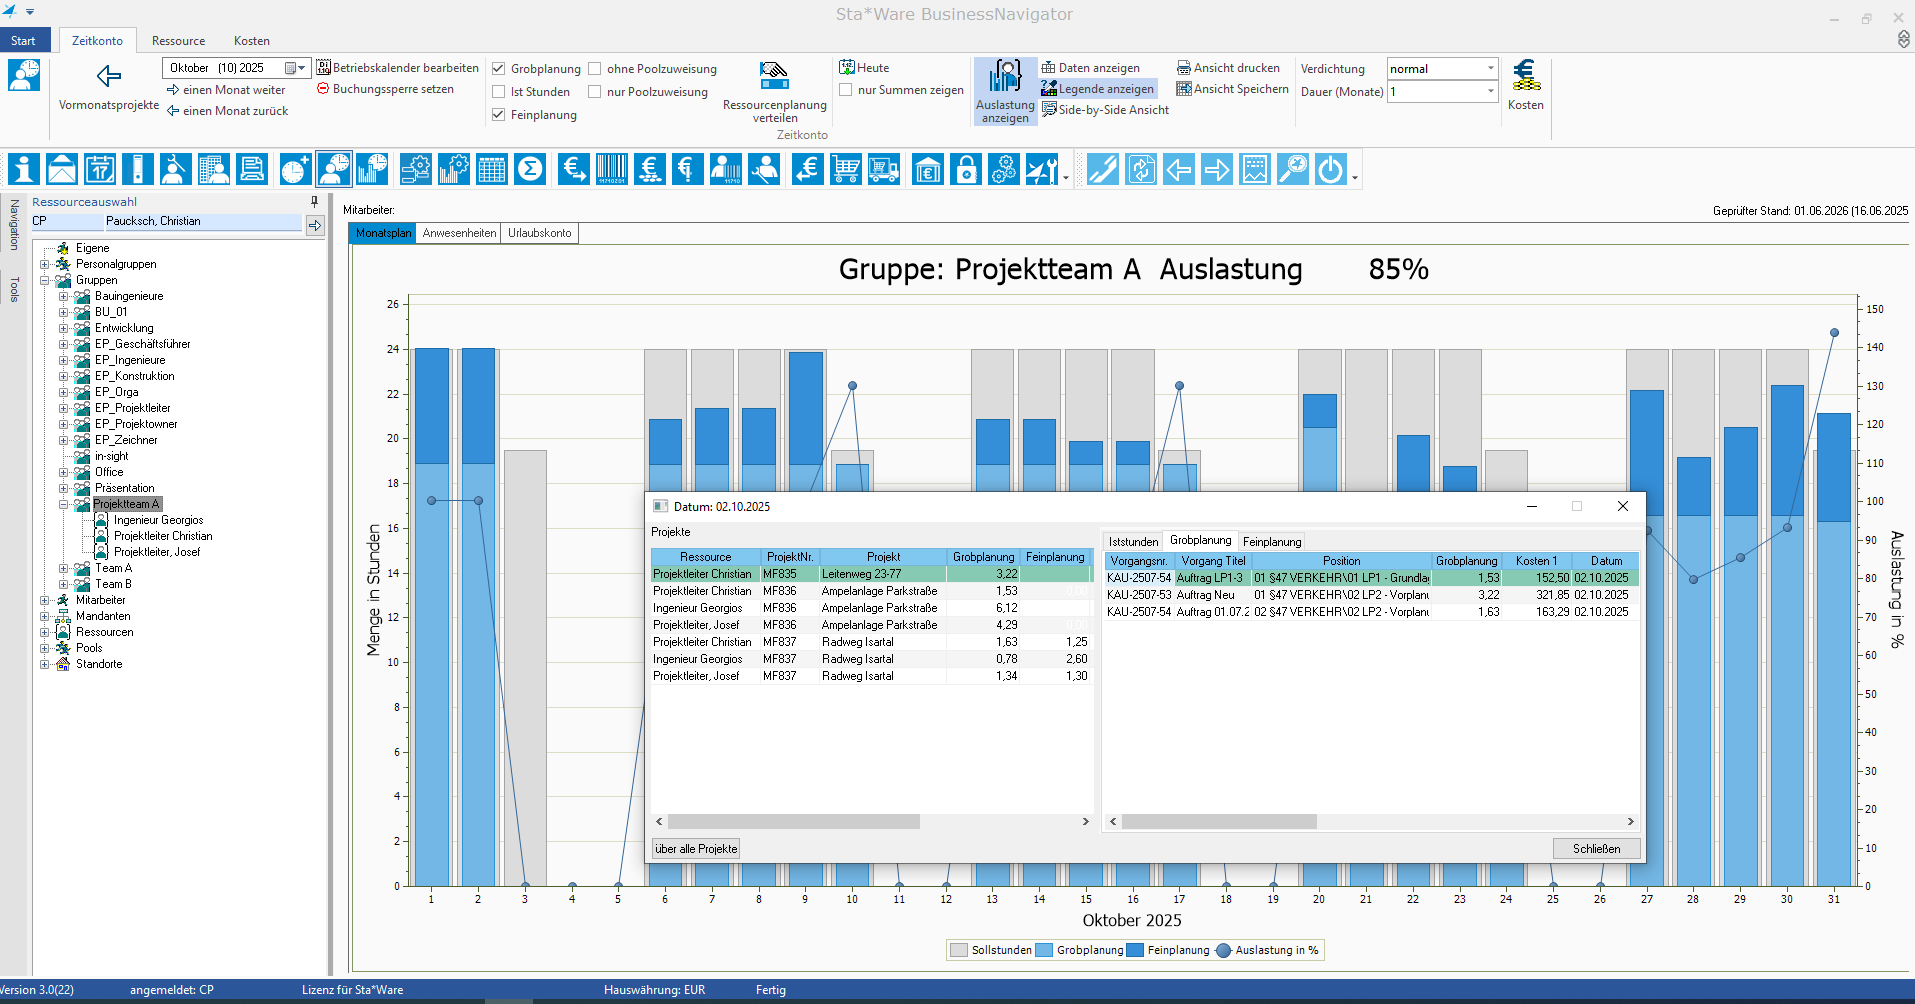
Task: Click the info icon in the toolbar
Action: pos(24,169)
